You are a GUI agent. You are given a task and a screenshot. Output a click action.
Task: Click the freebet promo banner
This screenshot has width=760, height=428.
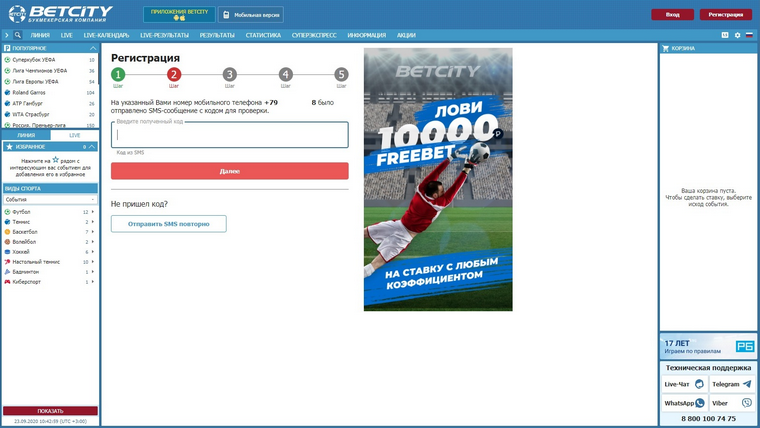[x=438, y=179]
